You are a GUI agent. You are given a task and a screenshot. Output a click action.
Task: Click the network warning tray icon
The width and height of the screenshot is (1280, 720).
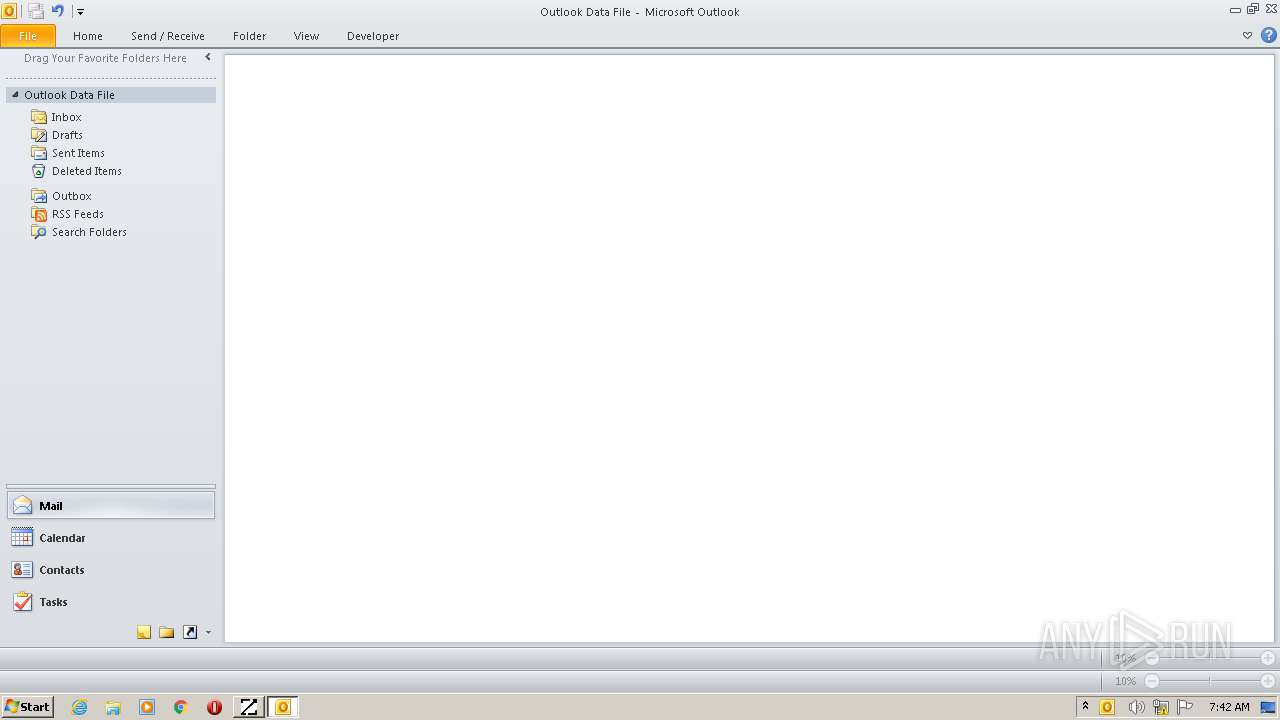1161,707
